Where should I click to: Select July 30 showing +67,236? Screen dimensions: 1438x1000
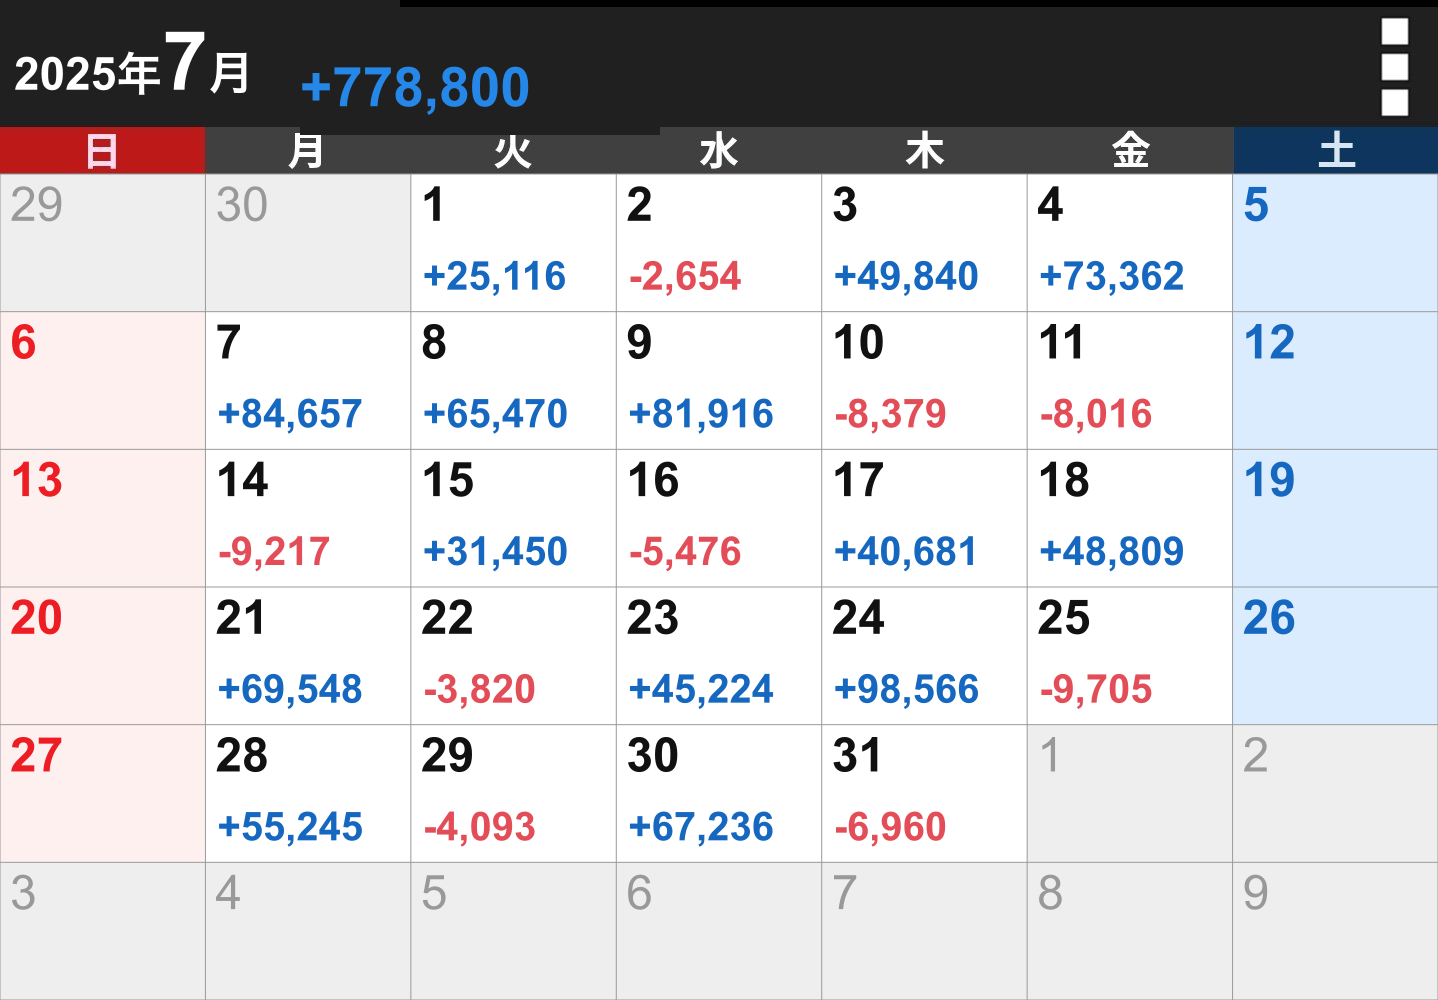click(719, 794)
